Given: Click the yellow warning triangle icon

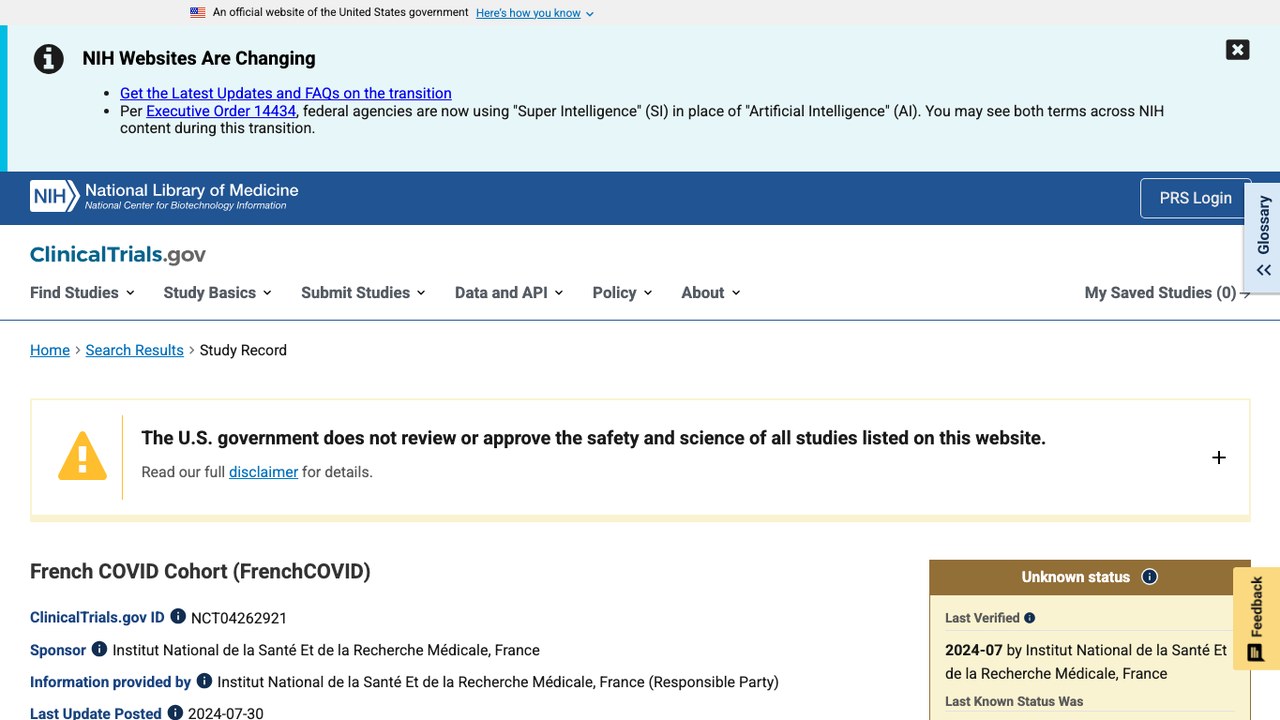Looking at the screenshot, I should click(82, 456).
